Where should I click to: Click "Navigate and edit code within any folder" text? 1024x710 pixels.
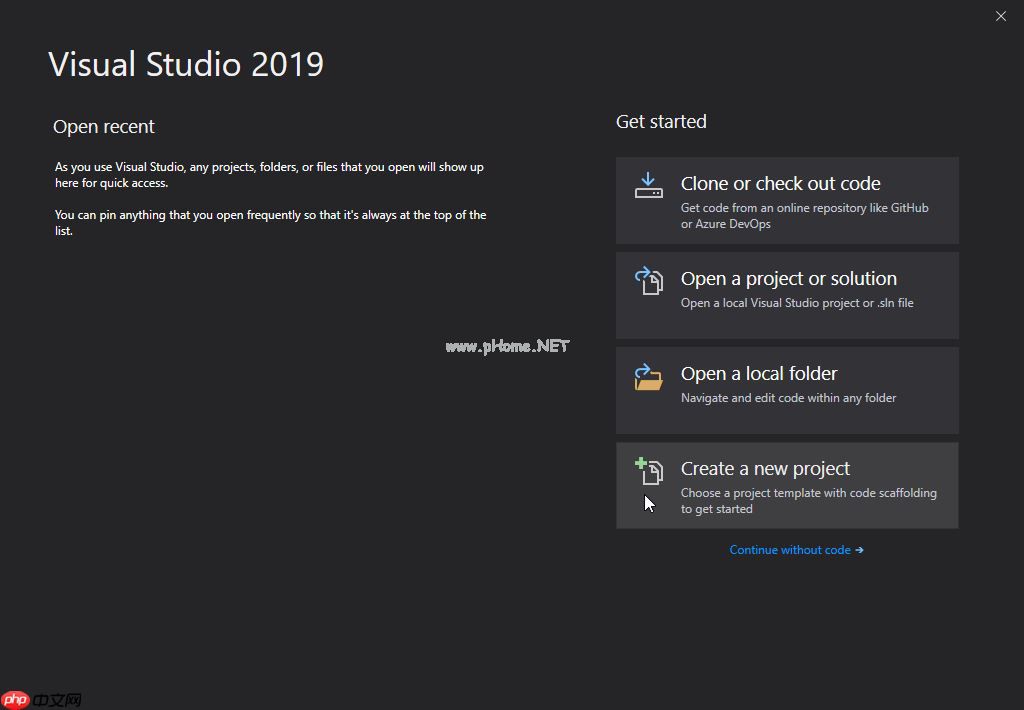coord(788,398)
